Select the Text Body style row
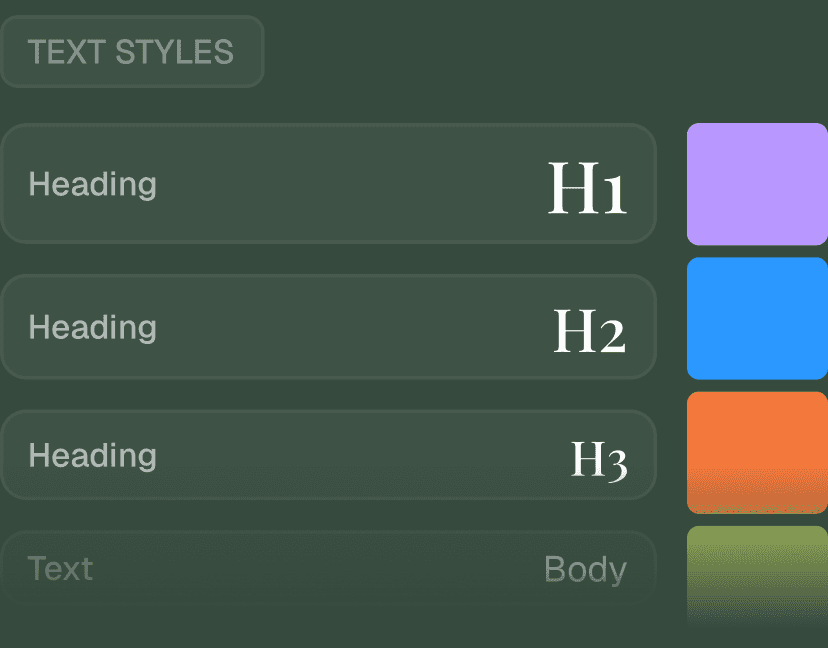 (x=328, y=568)
